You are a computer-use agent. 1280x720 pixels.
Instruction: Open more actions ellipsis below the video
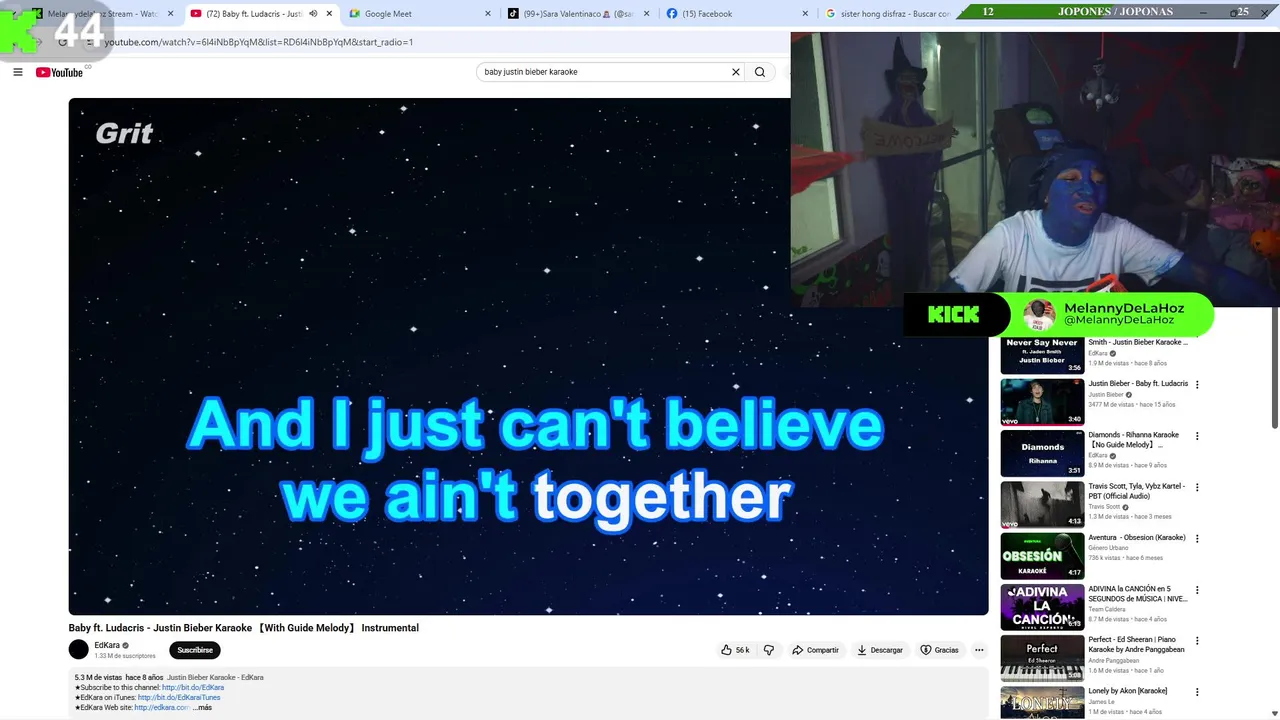pyautogui.click(x=979, y=650)
